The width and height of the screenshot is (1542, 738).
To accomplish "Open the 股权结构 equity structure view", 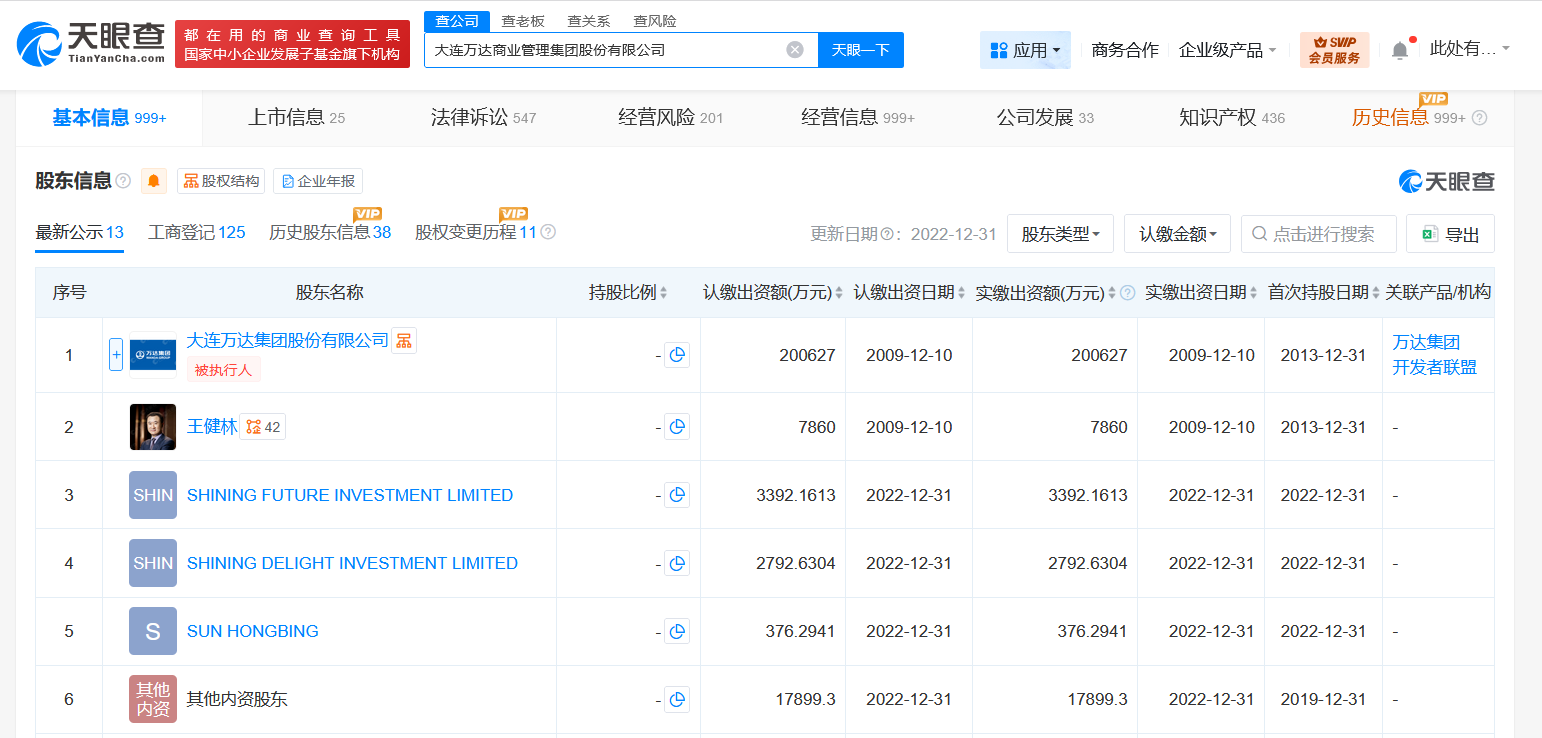I will click(220, 181).
